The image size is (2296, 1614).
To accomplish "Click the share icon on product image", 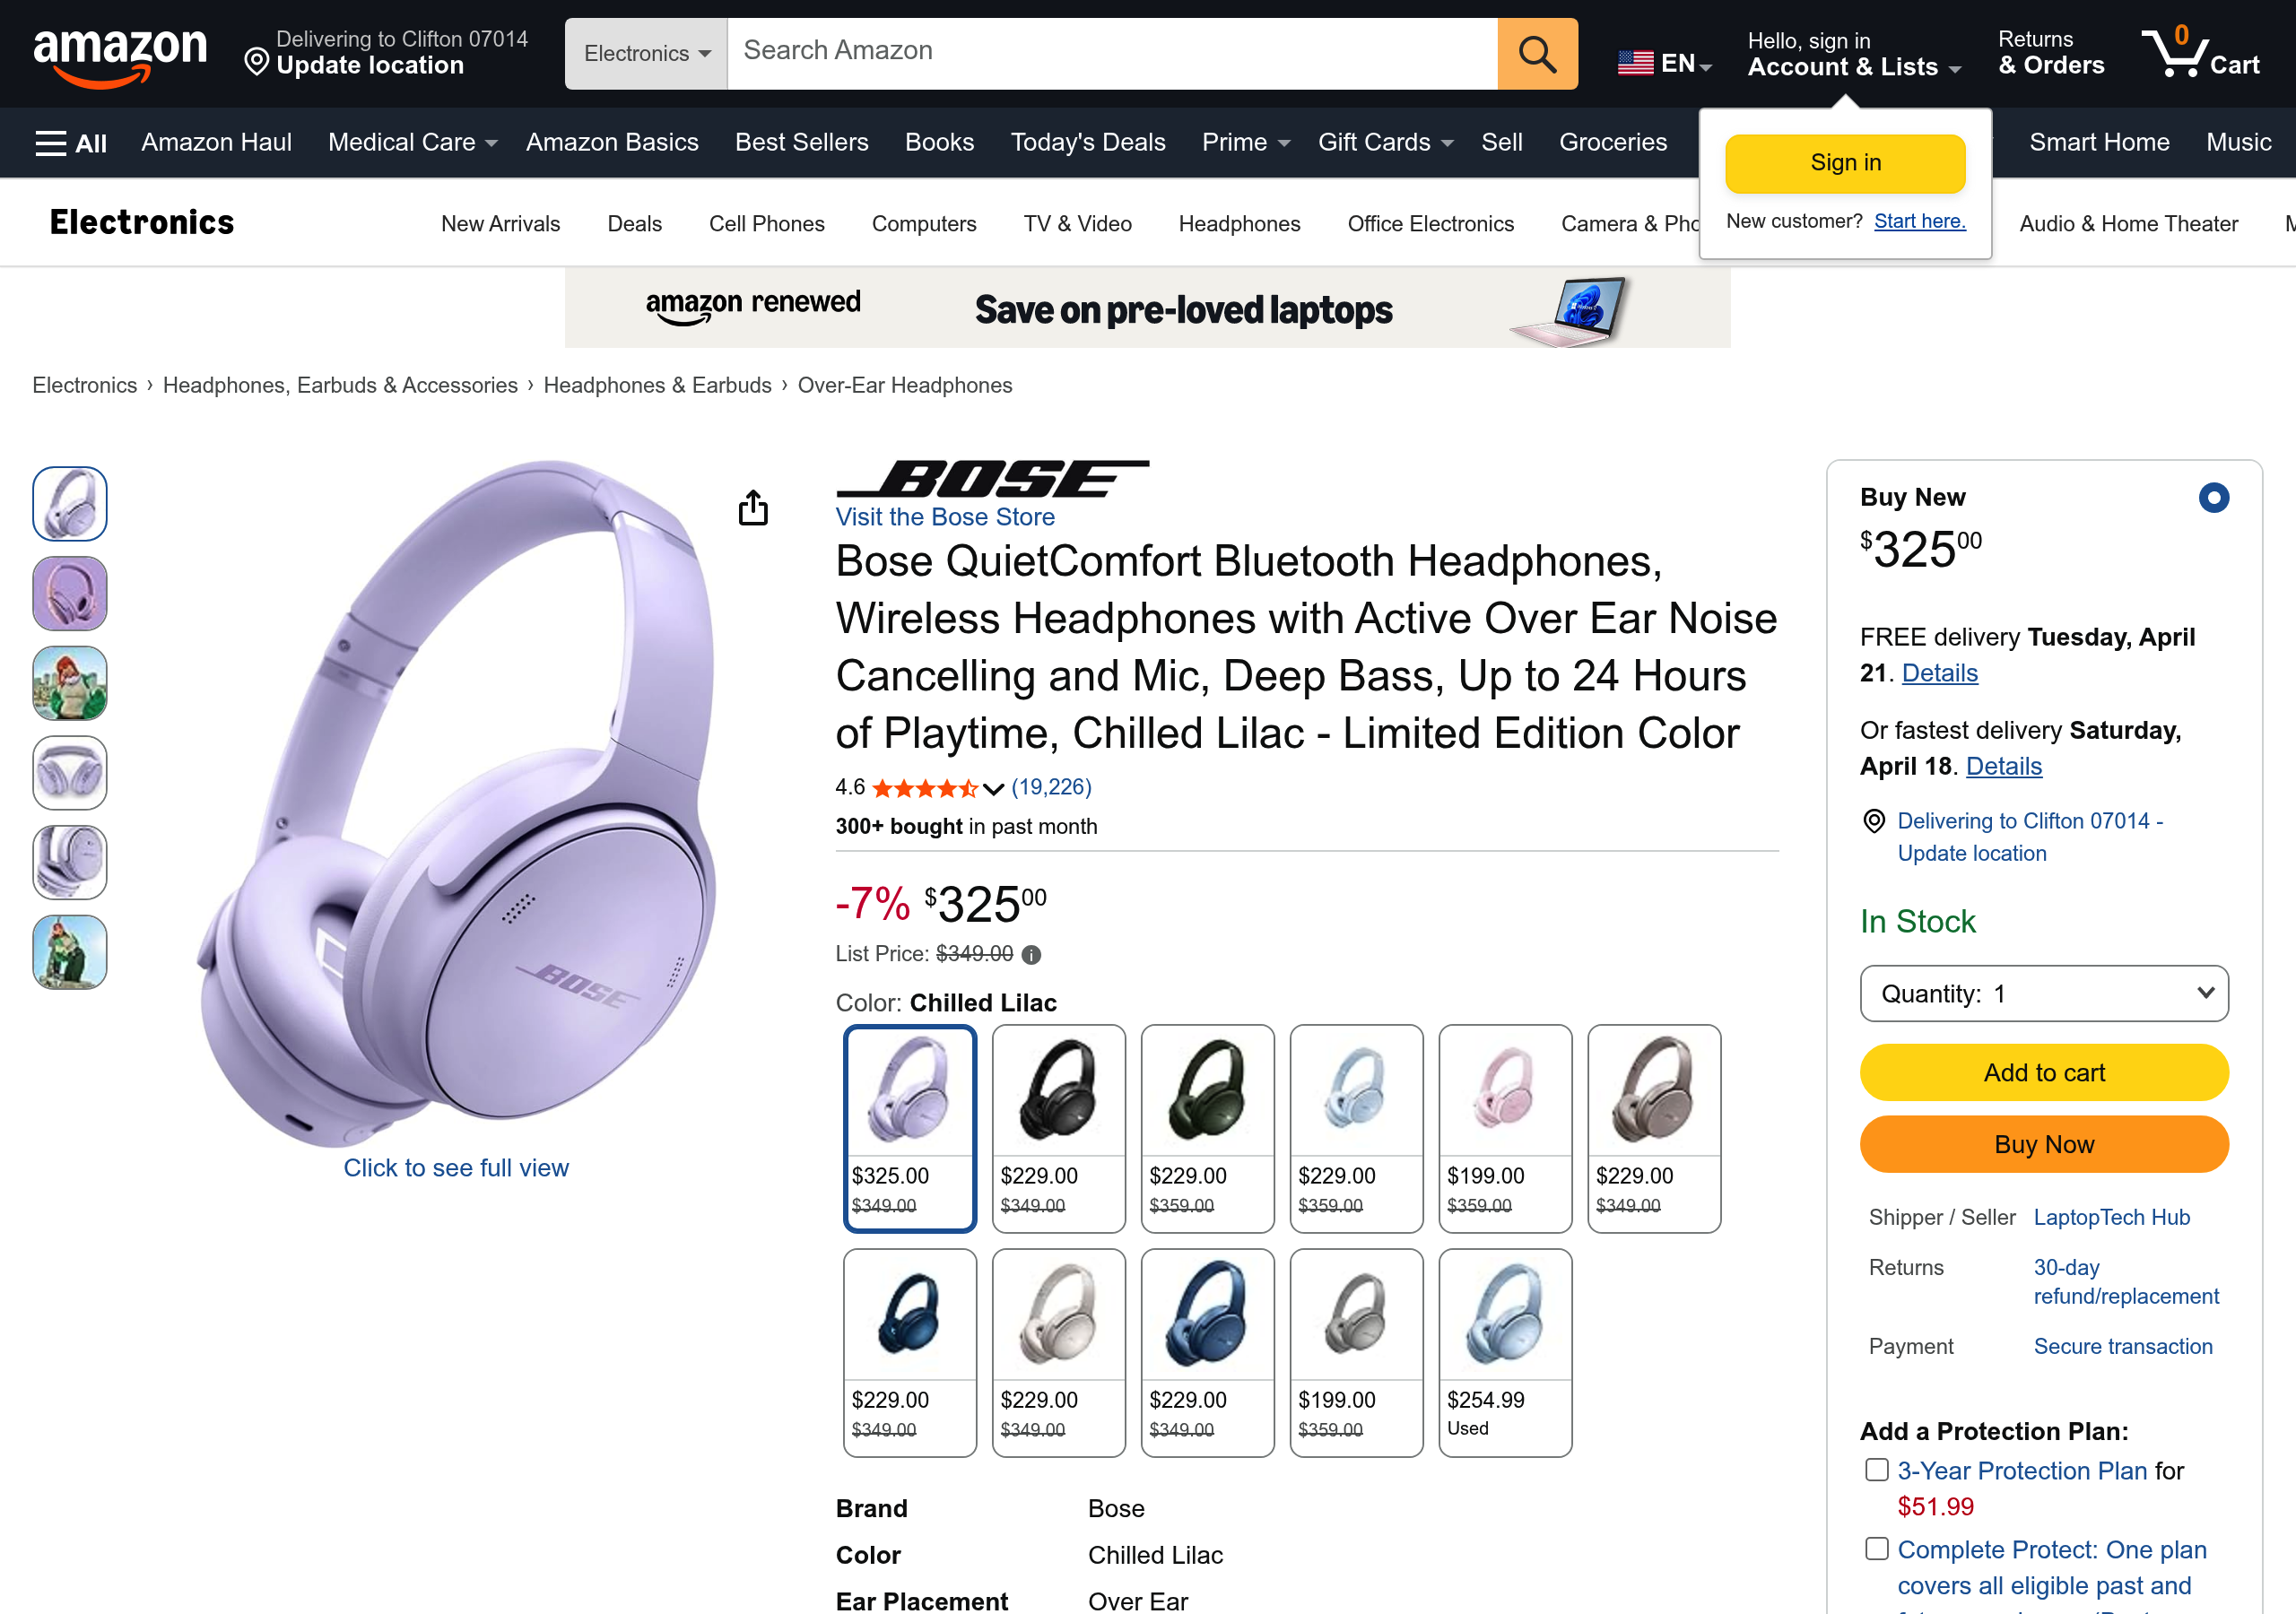I will (x=754, y=508).
